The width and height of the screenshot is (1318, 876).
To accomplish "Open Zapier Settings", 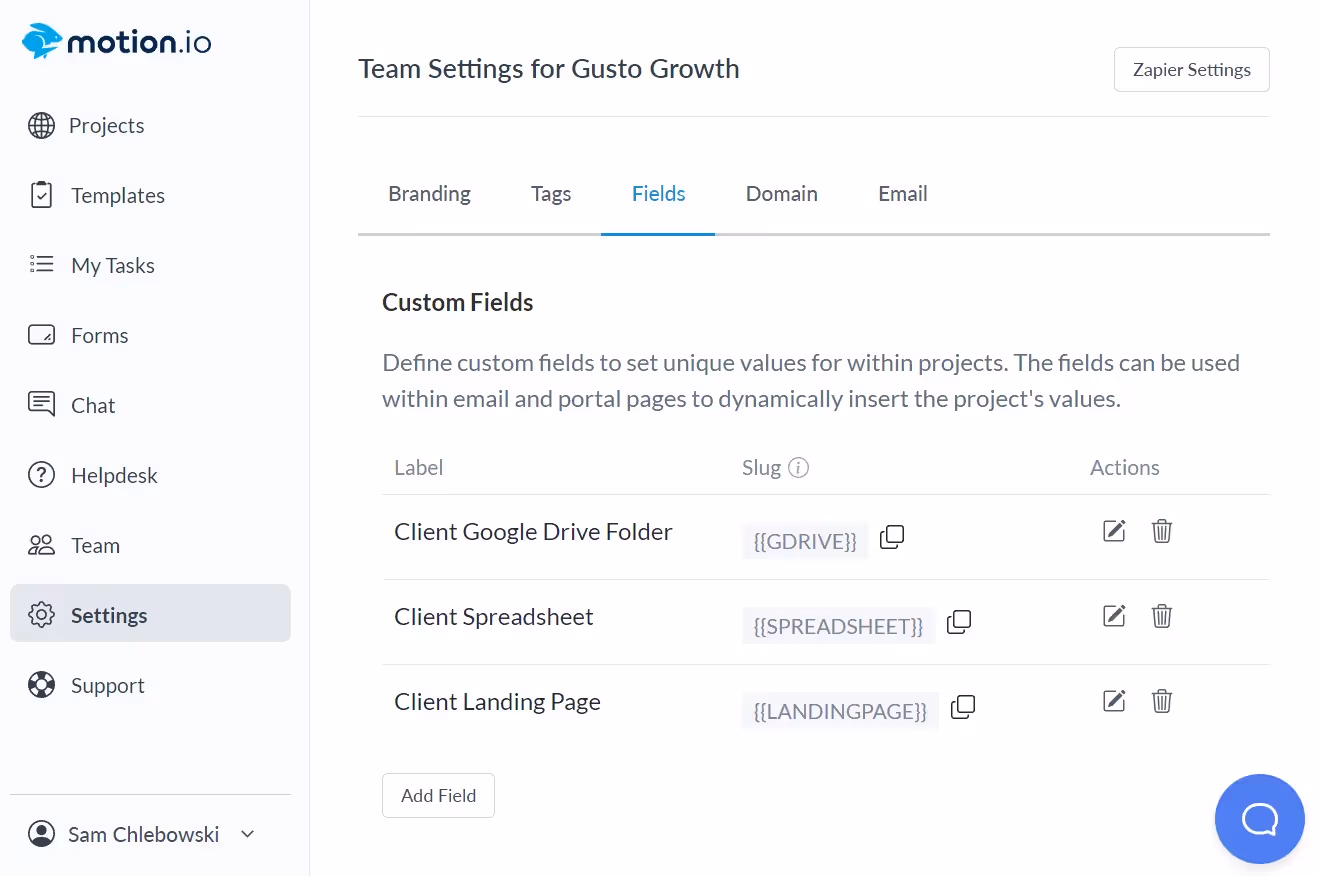I will [1191, 70].
